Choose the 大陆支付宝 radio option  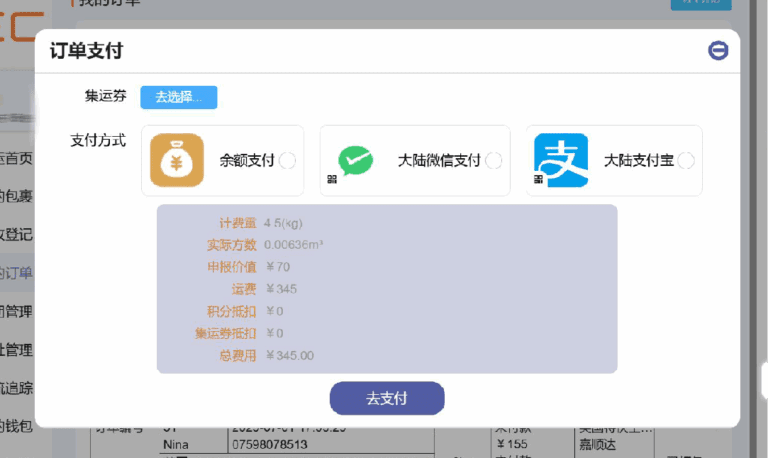tap(686, 160)
